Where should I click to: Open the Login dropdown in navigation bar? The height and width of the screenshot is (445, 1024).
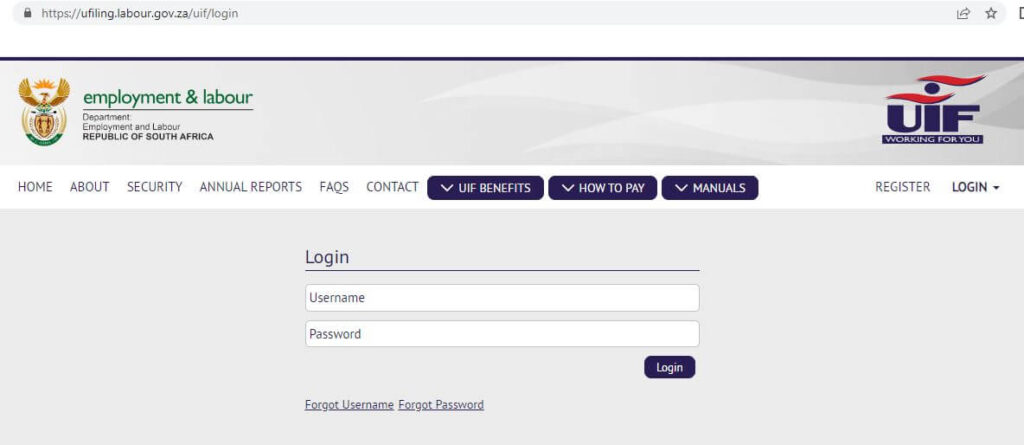pos(975,187)
